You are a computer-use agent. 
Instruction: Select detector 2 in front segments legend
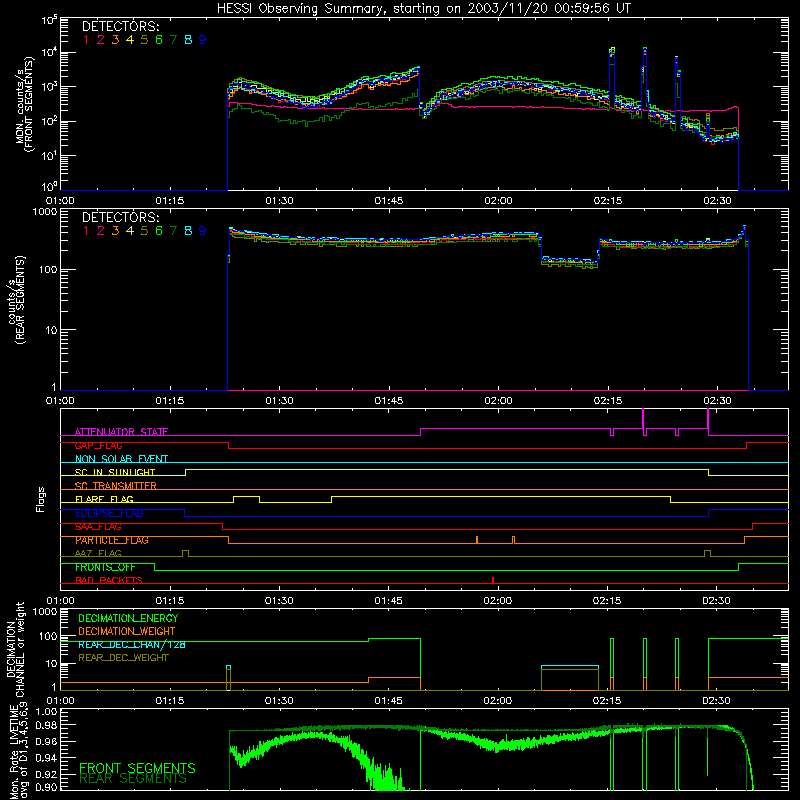[101, 40]
